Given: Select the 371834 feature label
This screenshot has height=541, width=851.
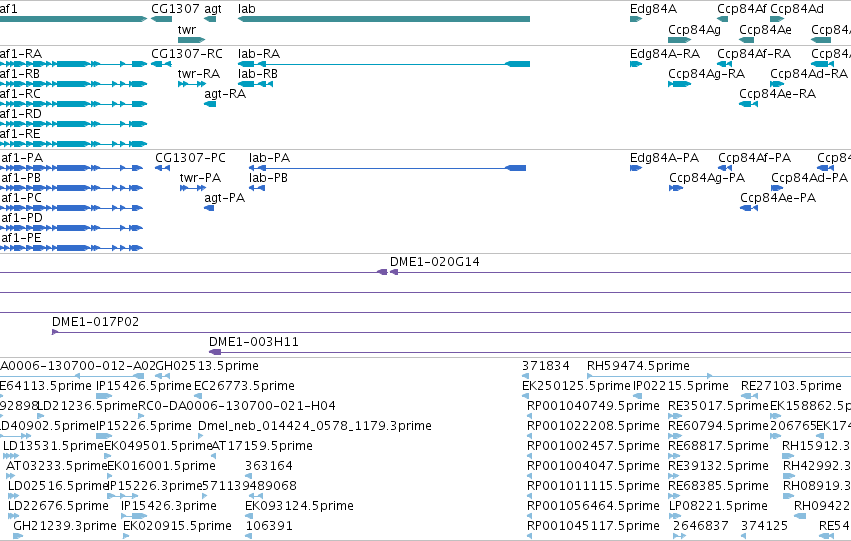Looking at the screenshot, I should [x=545, y=366].
